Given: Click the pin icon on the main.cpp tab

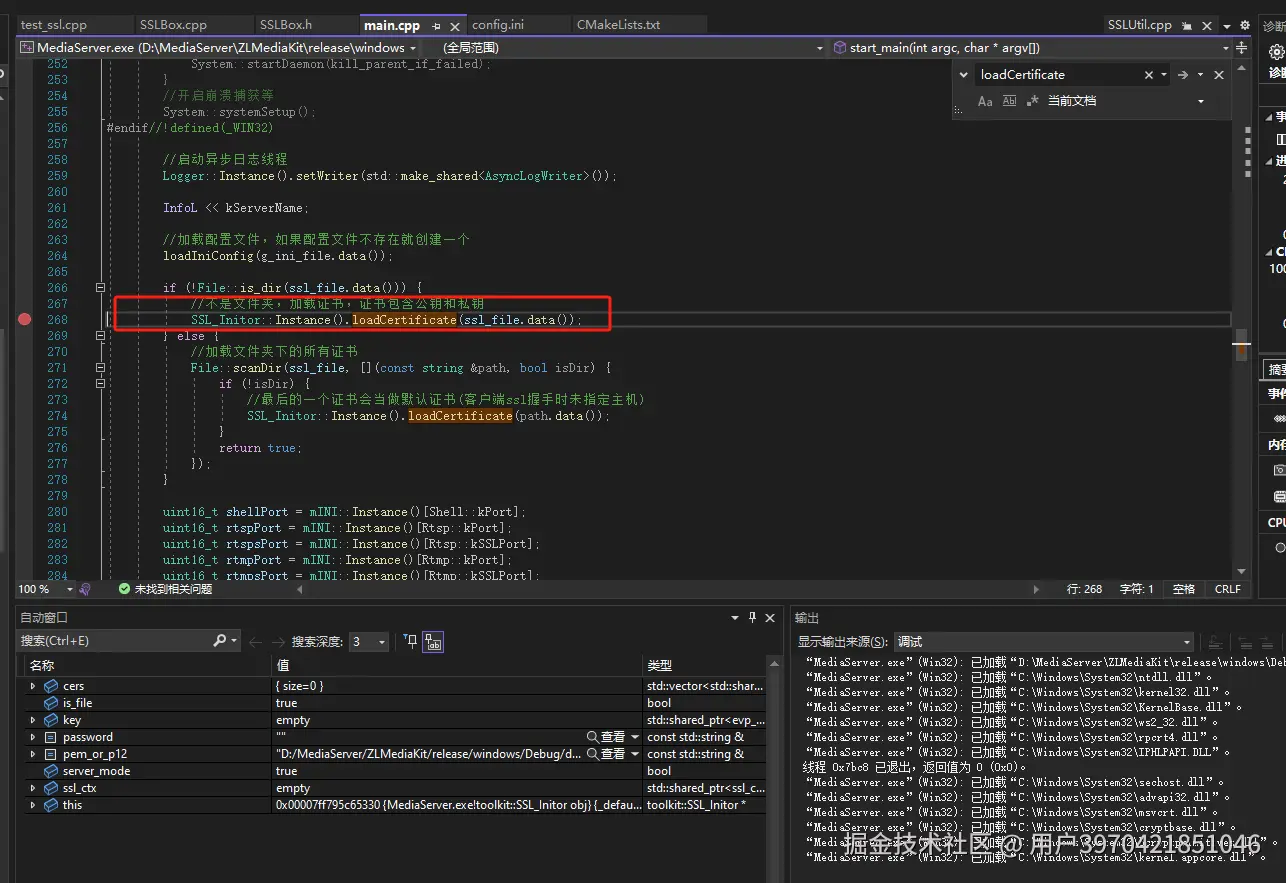Looking at the screenshot, I should point(436,26).
